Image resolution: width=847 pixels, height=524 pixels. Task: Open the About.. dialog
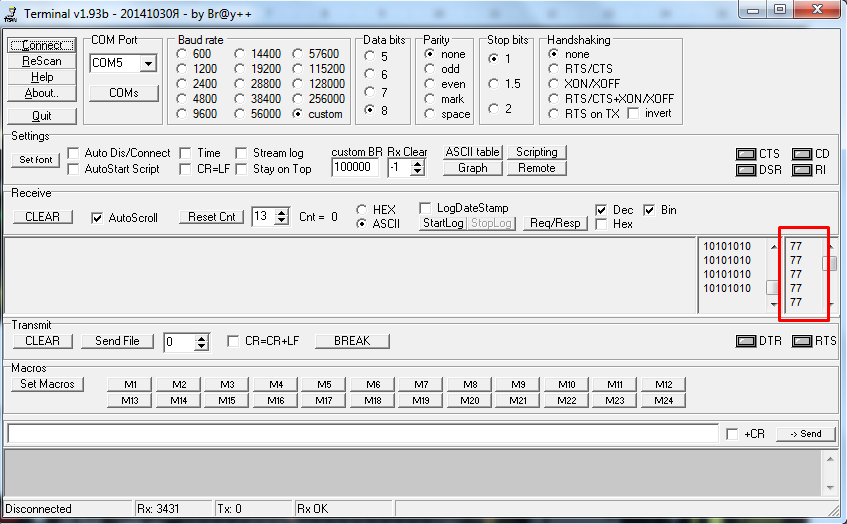click(42, 93)
